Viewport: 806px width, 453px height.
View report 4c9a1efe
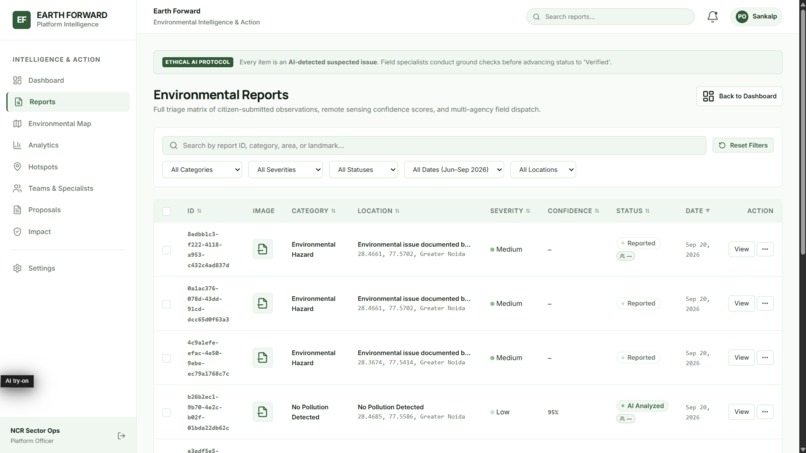tap(741, 357)
